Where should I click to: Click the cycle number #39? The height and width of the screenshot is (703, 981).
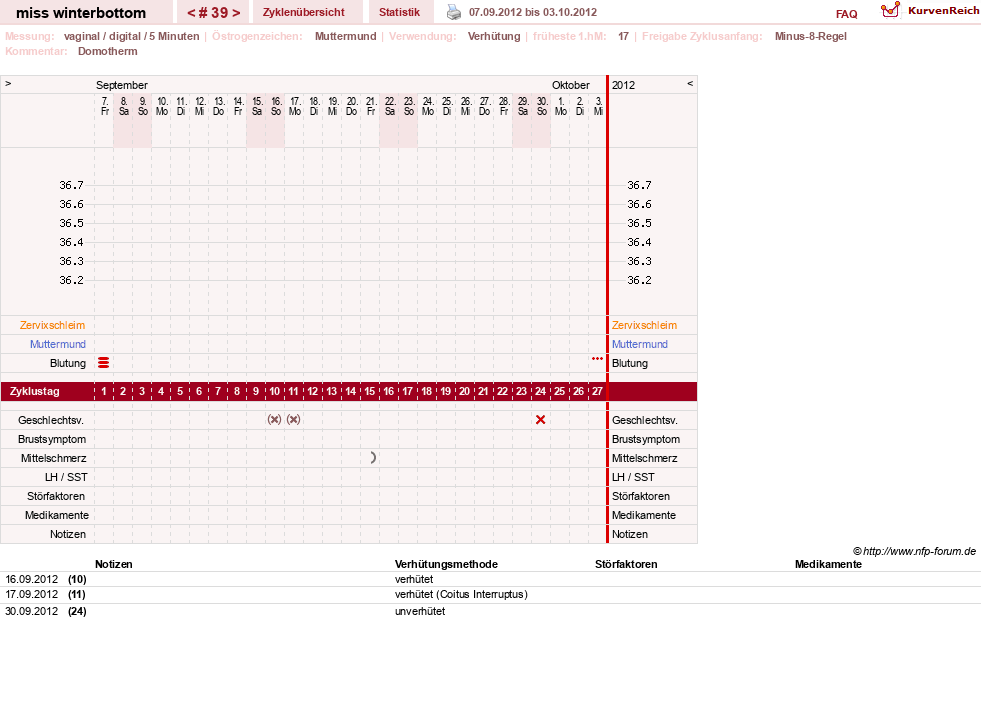[x=213, y=13]
